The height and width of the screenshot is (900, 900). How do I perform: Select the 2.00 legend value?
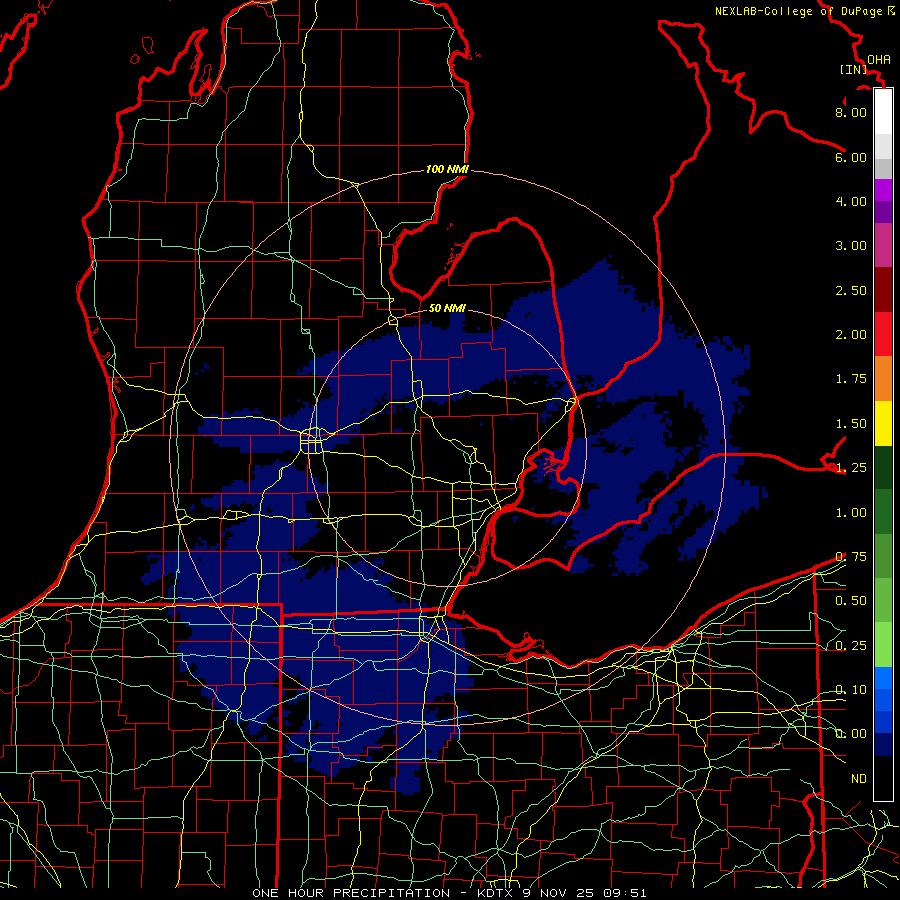[x=851, y=335]
